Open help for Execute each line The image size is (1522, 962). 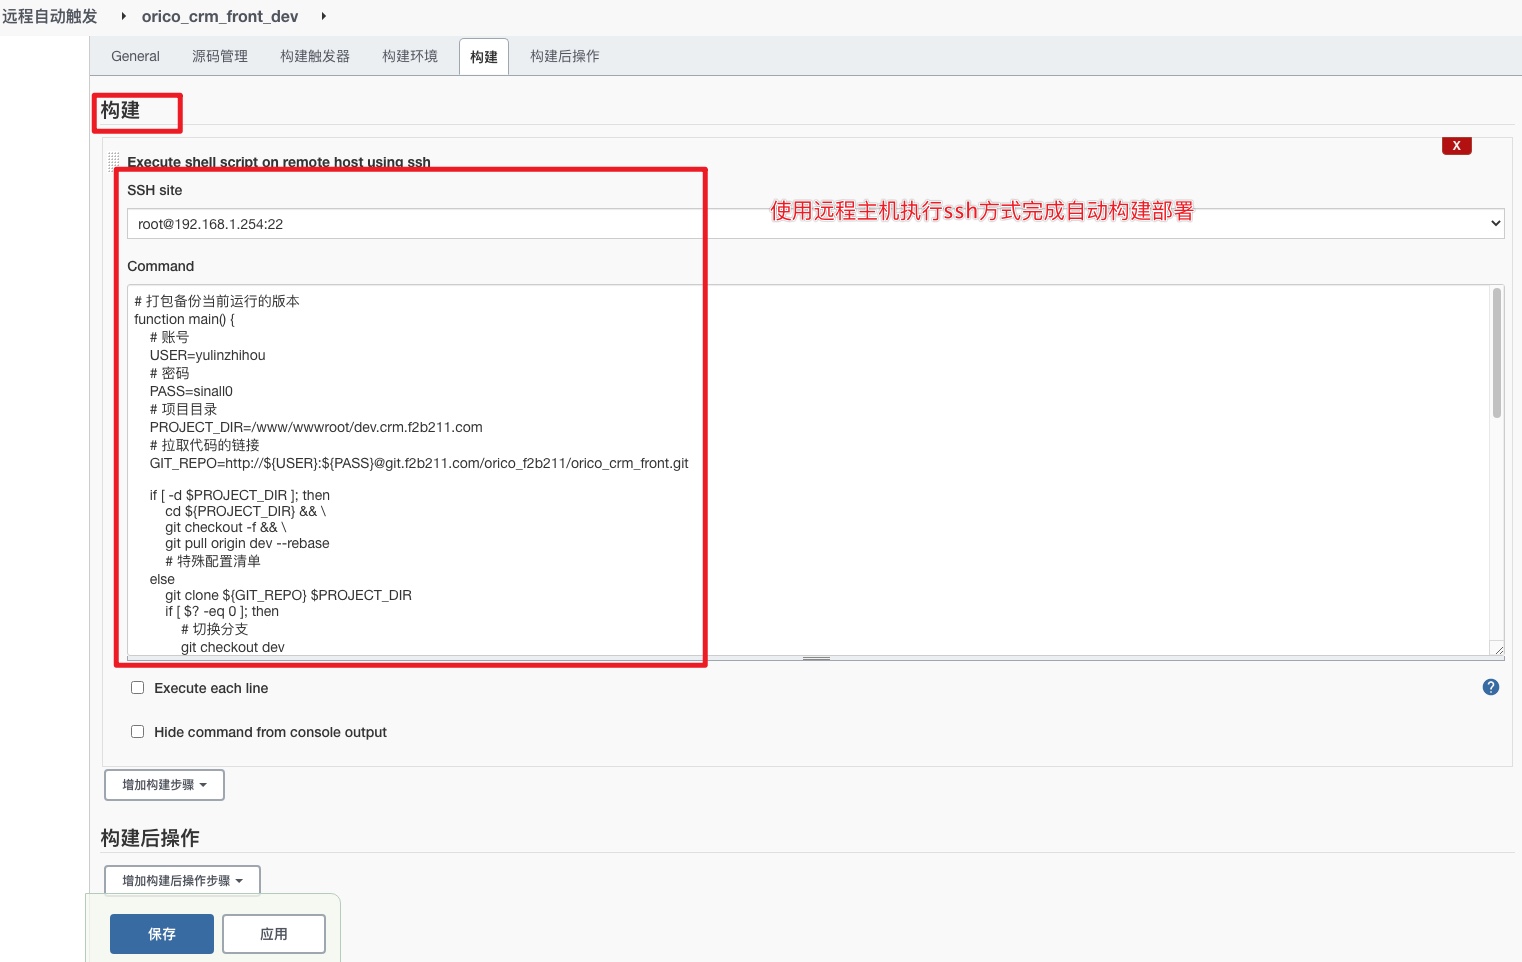pyautogui.click(x=1490, y=687)
